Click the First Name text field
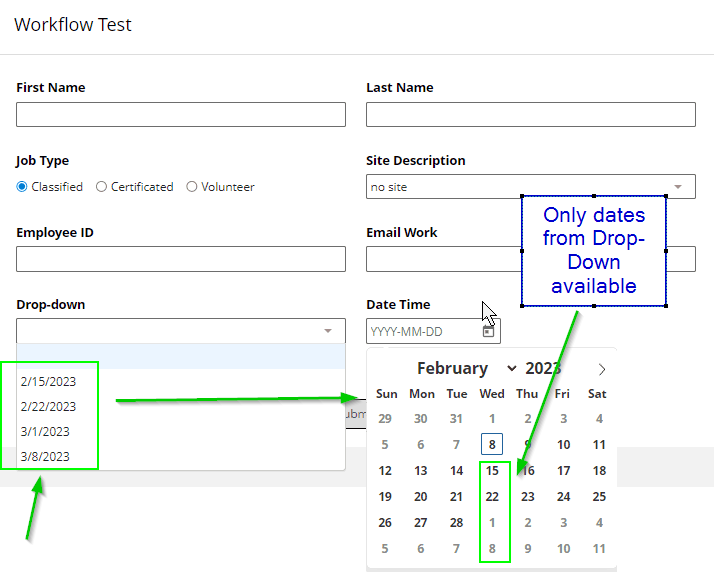Screen dimensions: 722x587 [180, 115]
